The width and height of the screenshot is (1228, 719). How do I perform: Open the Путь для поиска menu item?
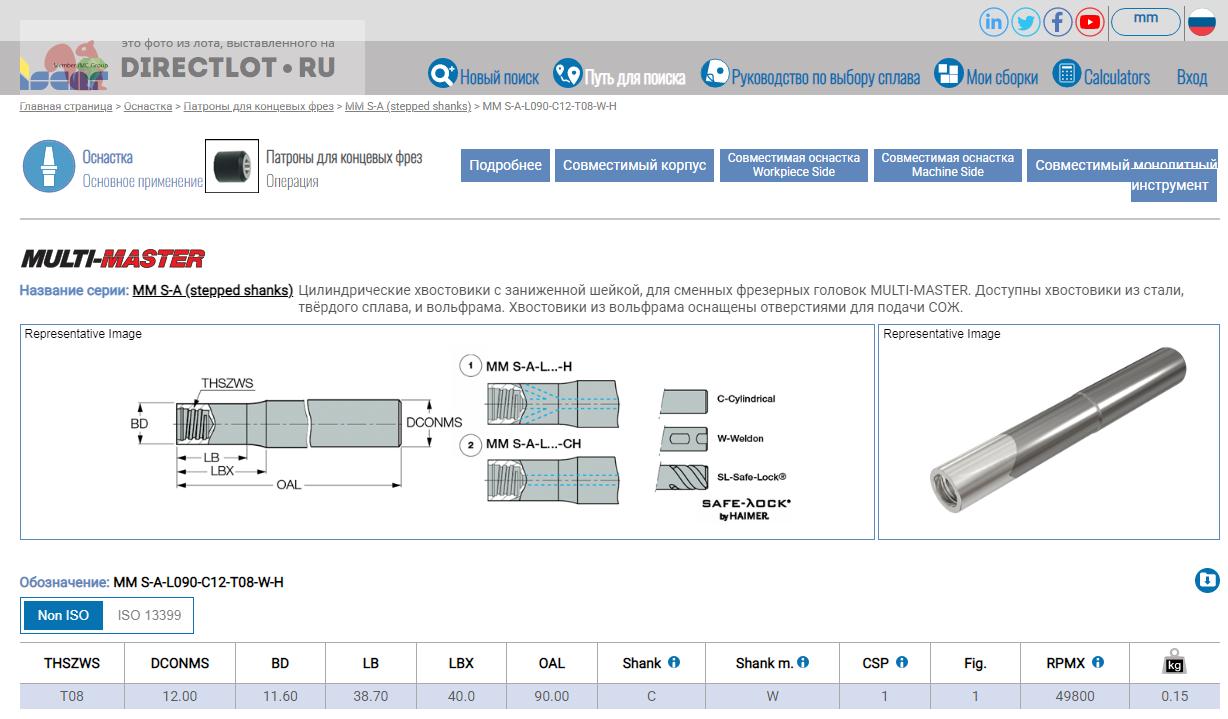click(635, 77)
